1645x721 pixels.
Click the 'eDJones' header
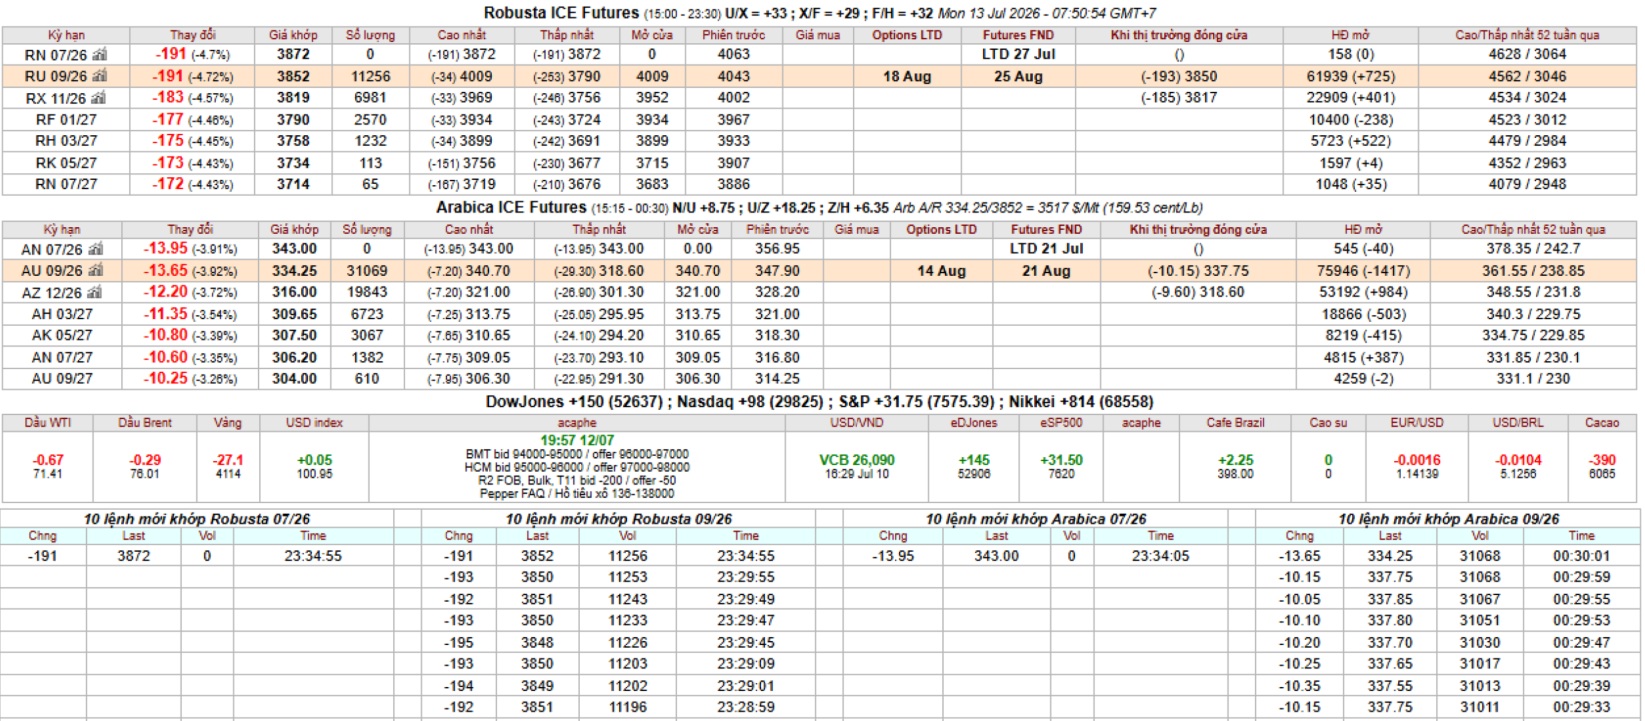click(x=974, y=423)
